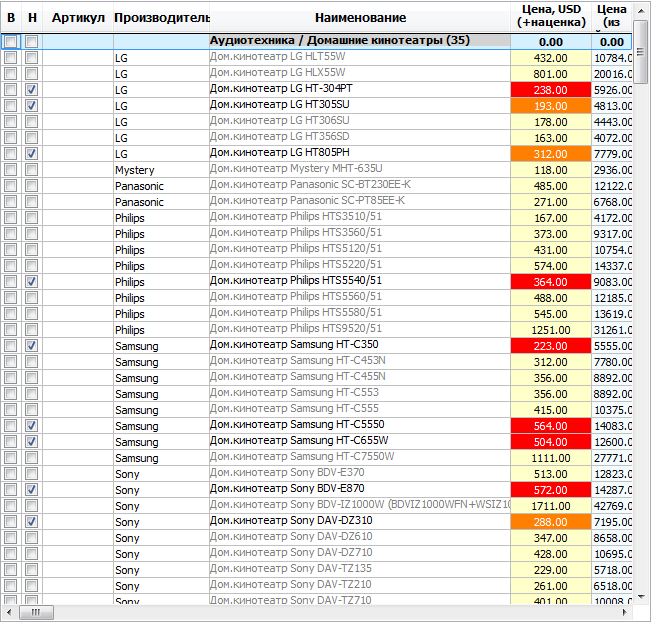Select the red 572.00 price cell

tap(551, 489)
